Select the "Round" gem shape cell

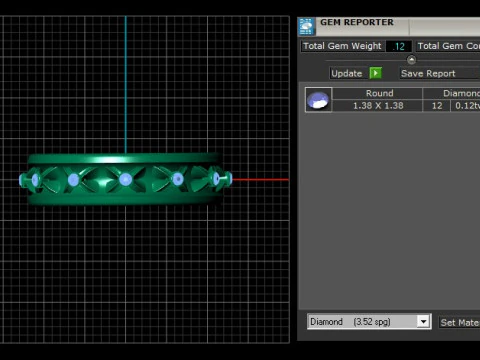point(378,93)
